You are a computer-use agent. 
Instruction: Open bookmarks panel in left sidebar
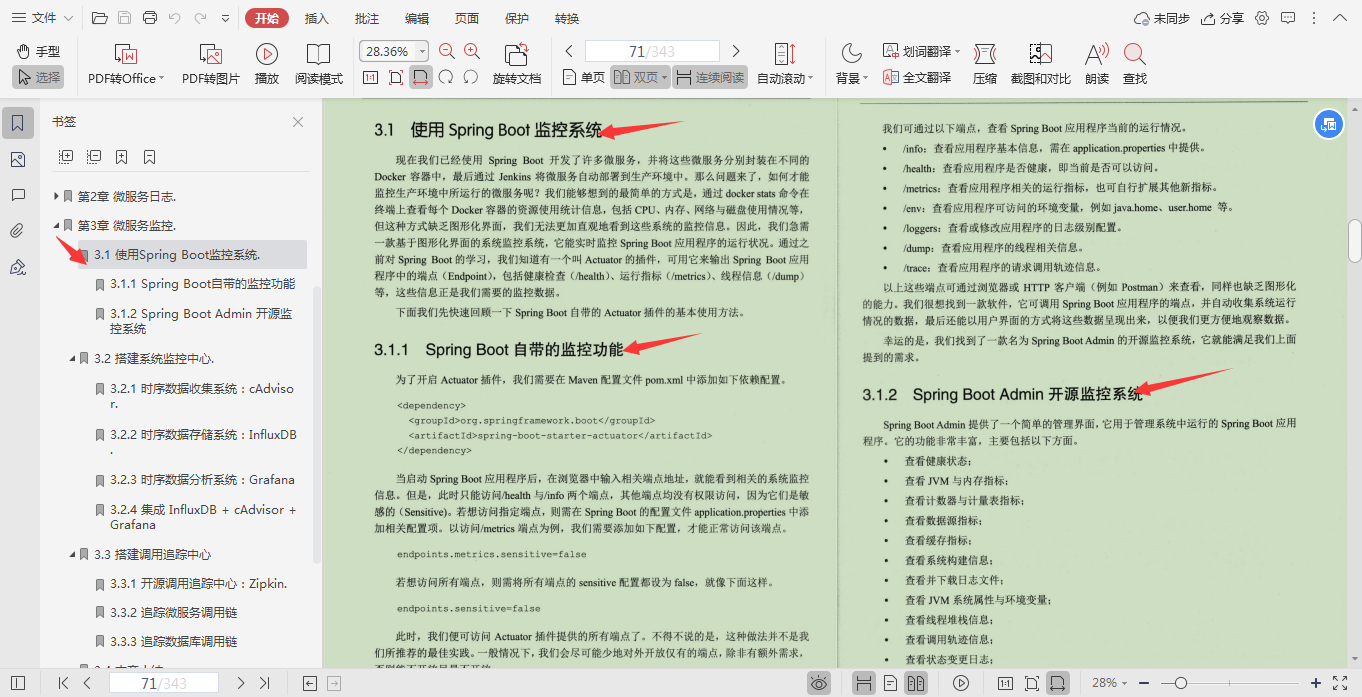(18, 124)
